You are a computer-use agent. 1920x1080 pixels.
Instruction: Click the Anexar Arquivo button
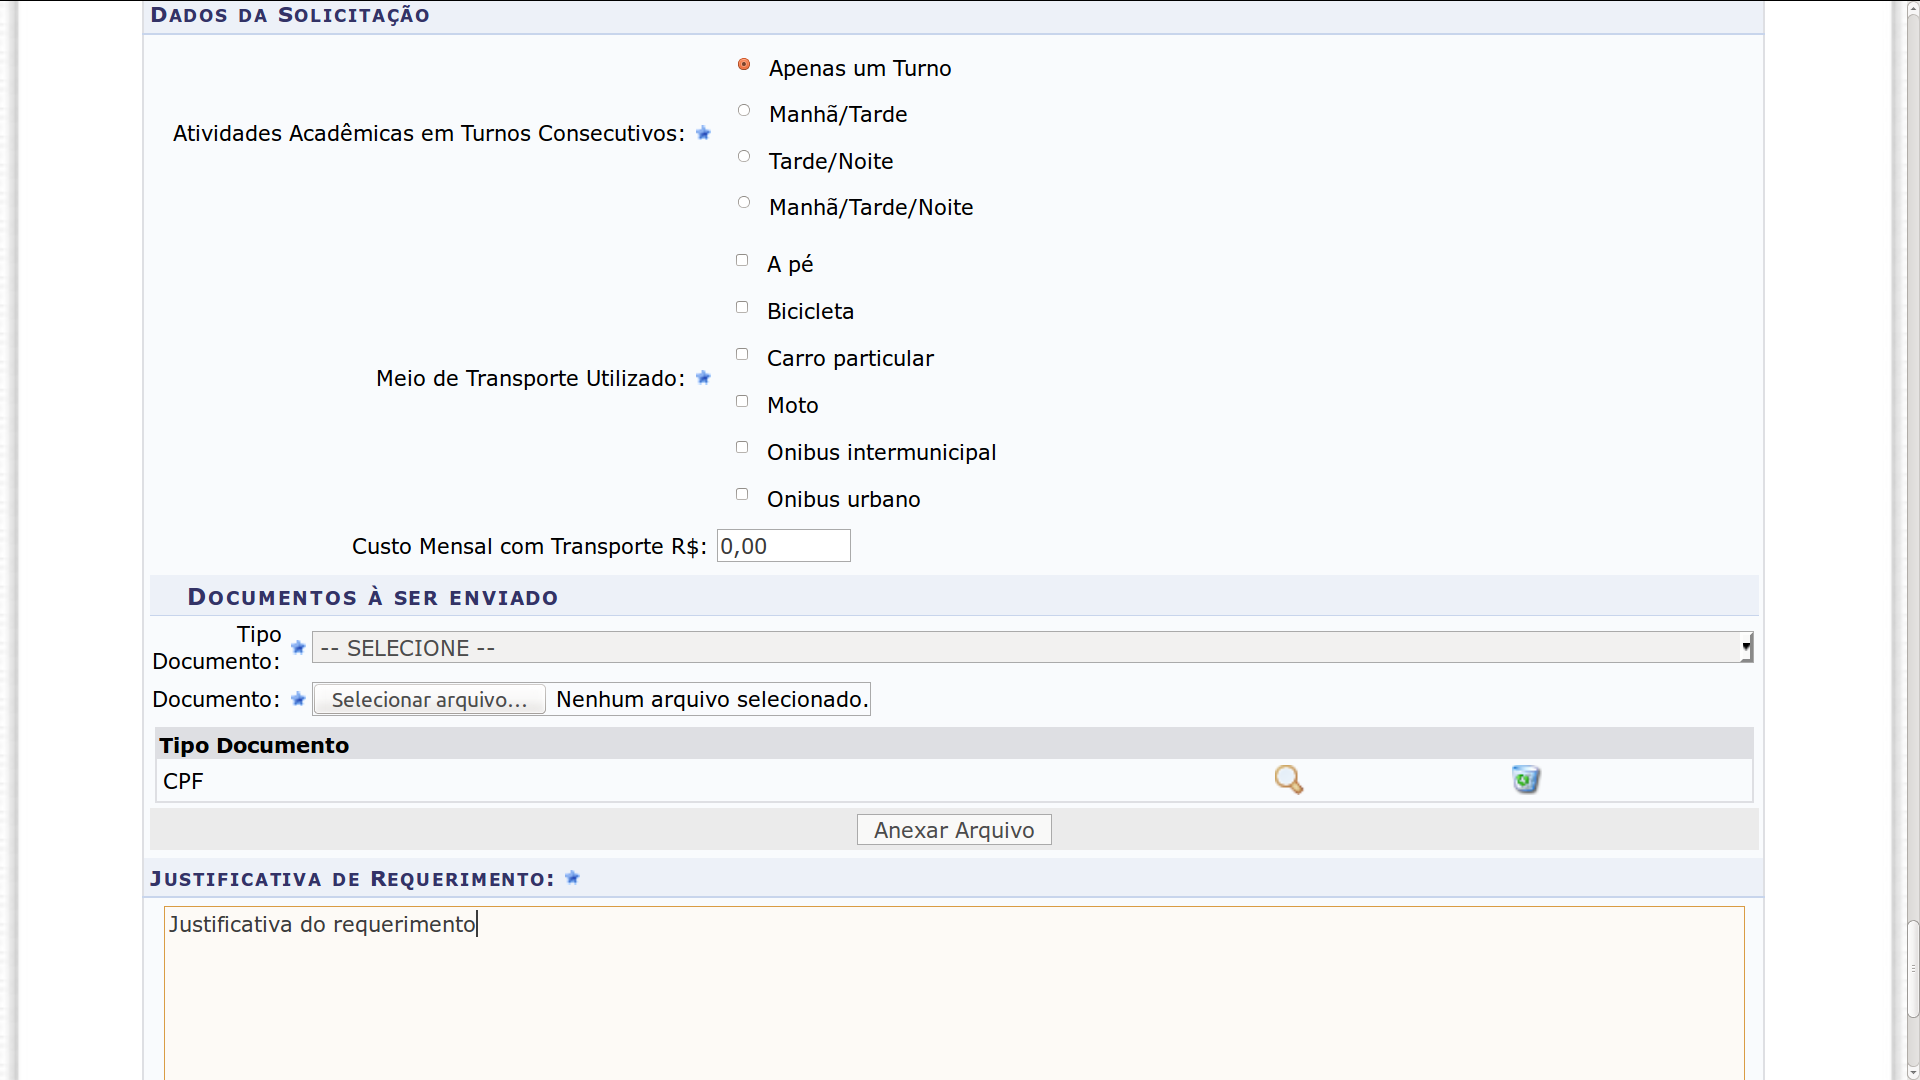click(x=953, y=830)
